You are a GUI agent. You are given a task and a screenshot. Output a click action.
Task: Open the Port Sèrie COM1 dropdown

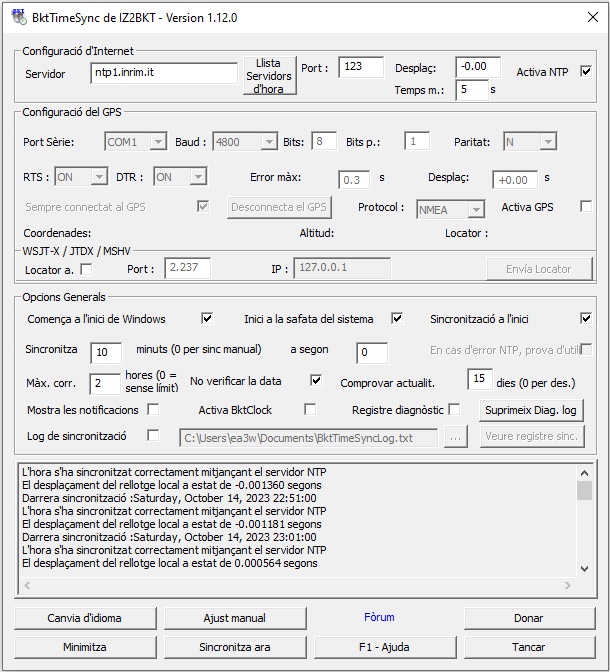coord(158,141)
